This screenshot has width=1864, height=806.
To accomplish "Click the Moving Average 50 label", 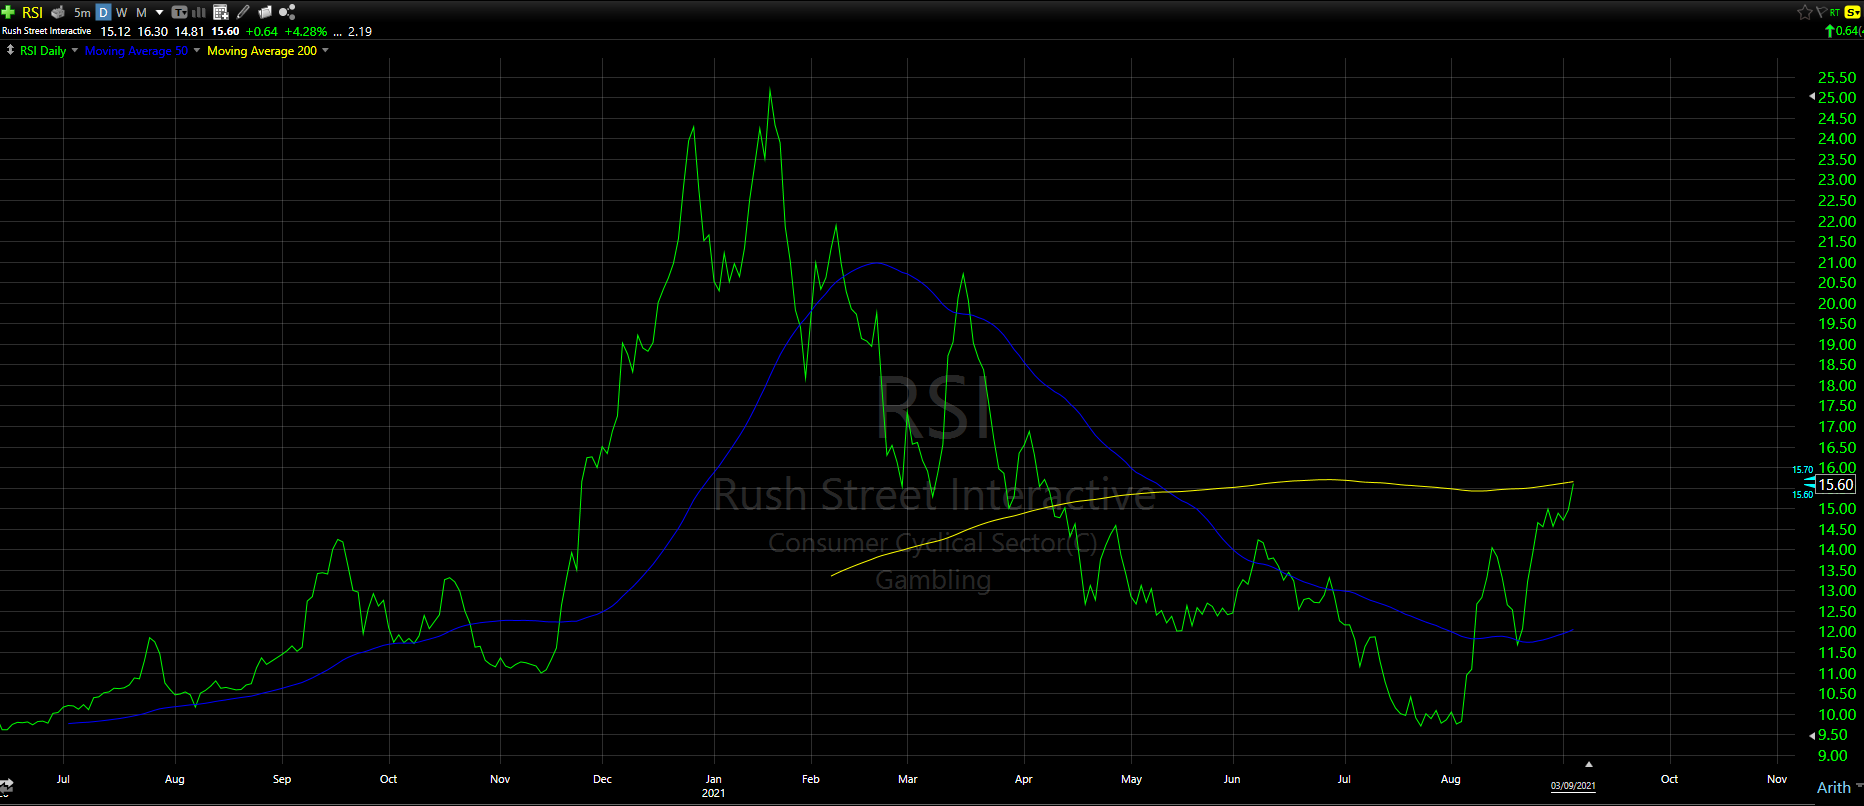I will point(136,51).
